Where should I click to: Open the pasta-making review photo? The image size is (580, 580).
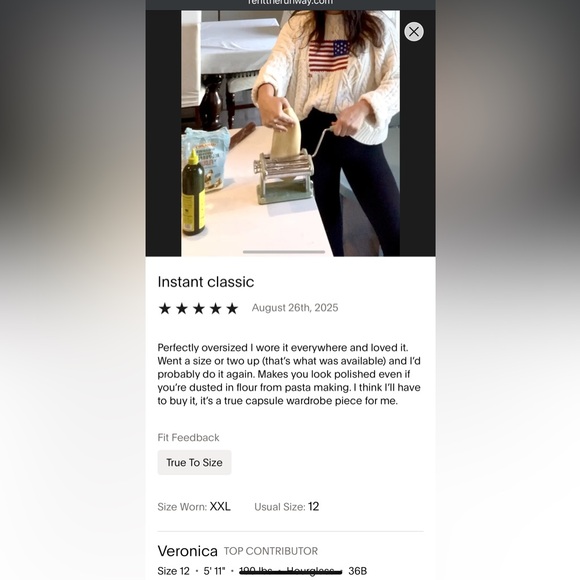[x=290, y=133]
